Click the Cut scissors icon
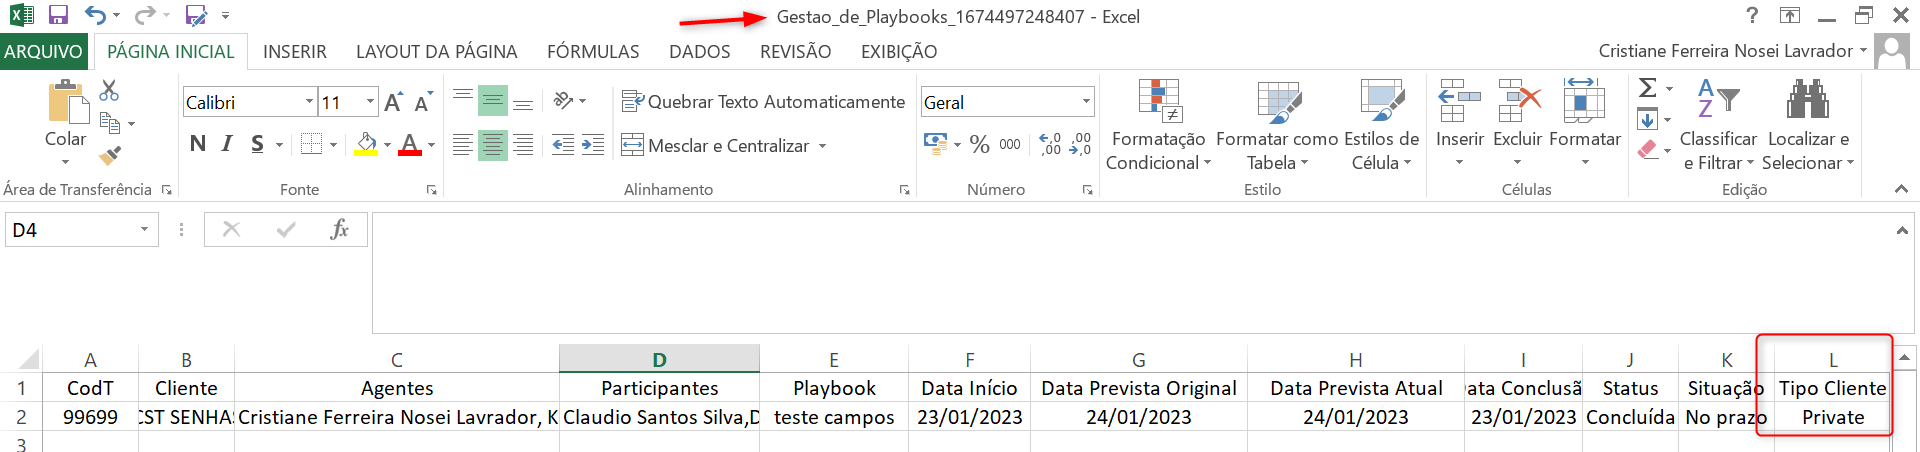Image resolution: width=1920 pixels, height=452 pixels. coord(109,91)
